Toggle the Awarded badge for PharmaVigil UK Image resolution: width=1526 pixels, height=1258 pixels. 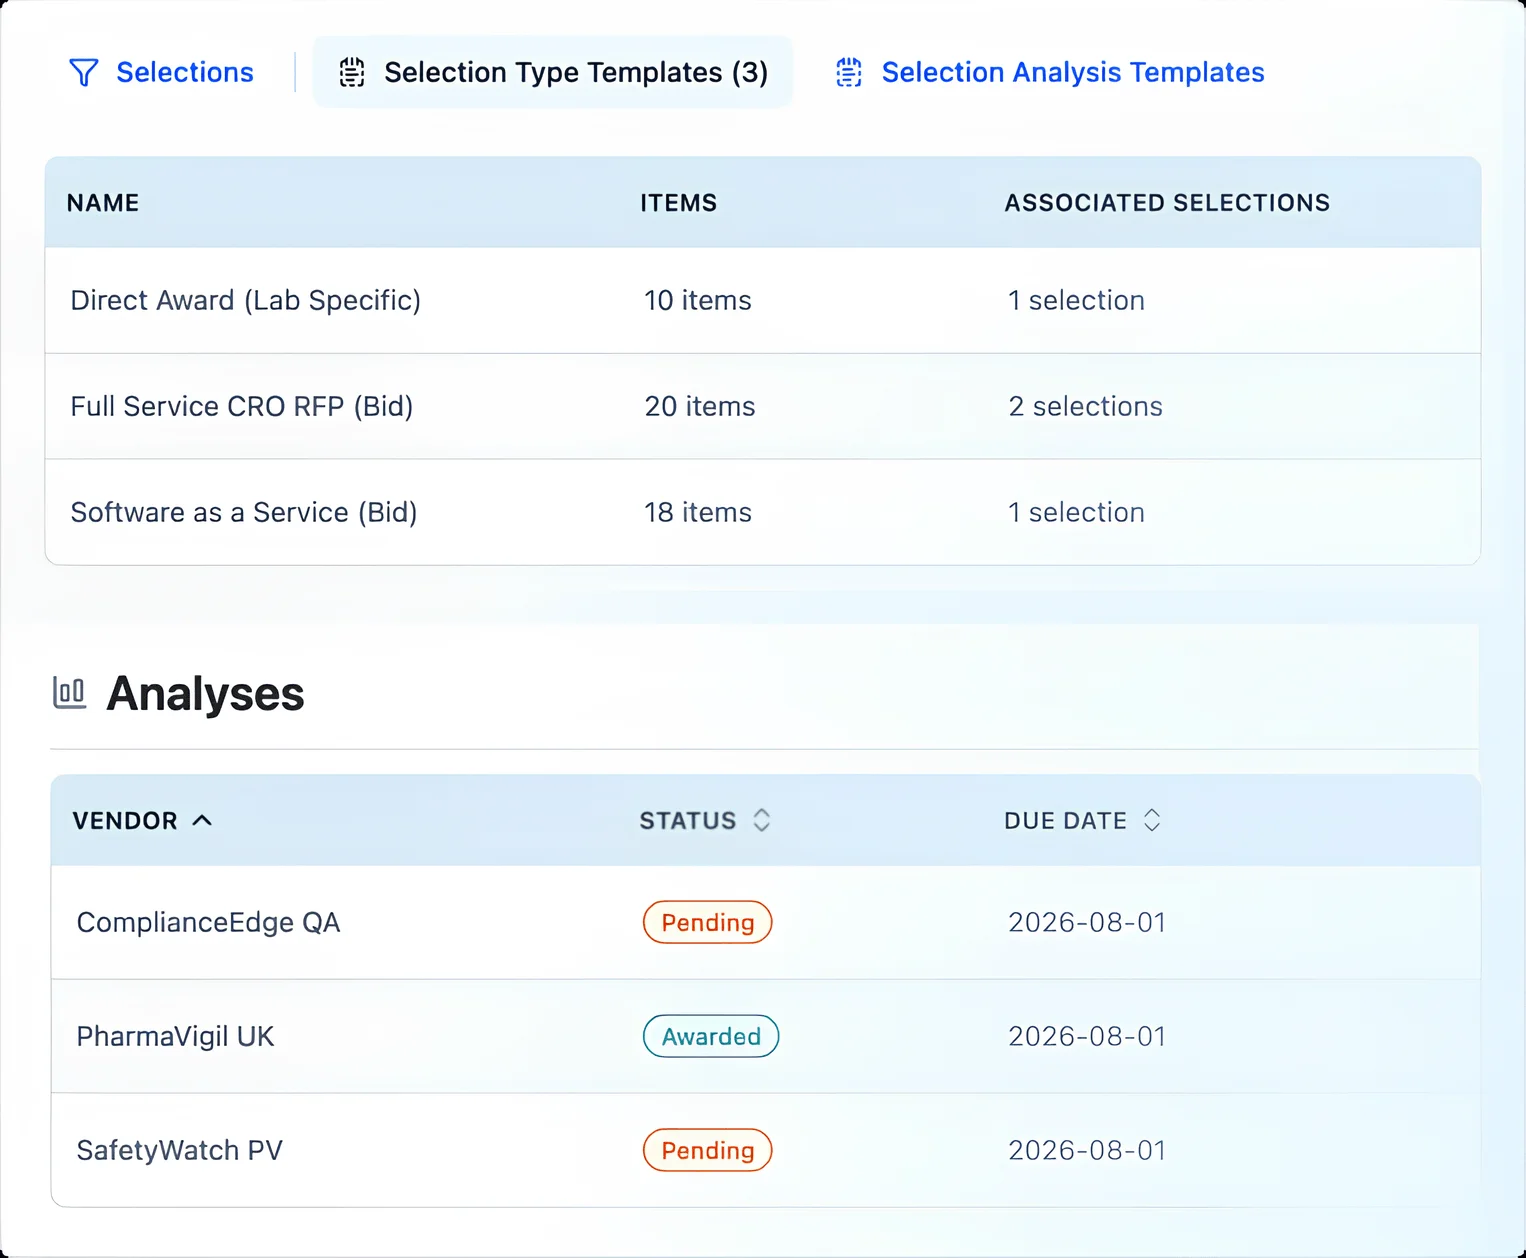pos(710,1036)
